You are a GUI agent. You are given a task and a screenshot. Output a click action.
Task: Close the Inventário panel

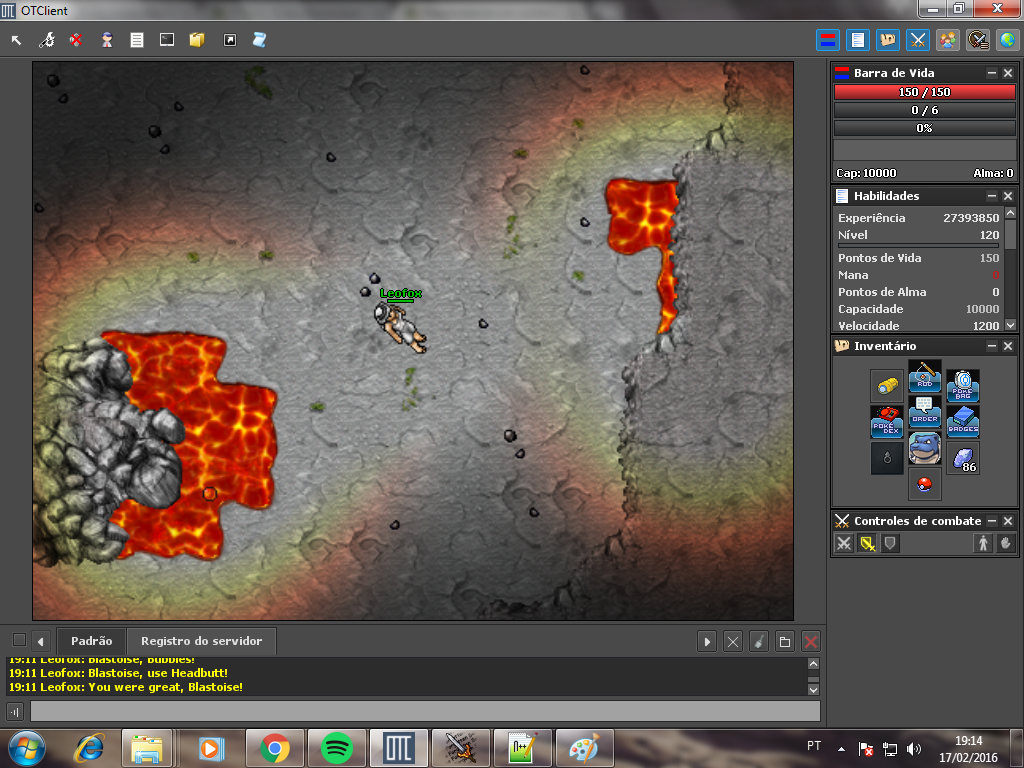click(x=1008, y=346)
